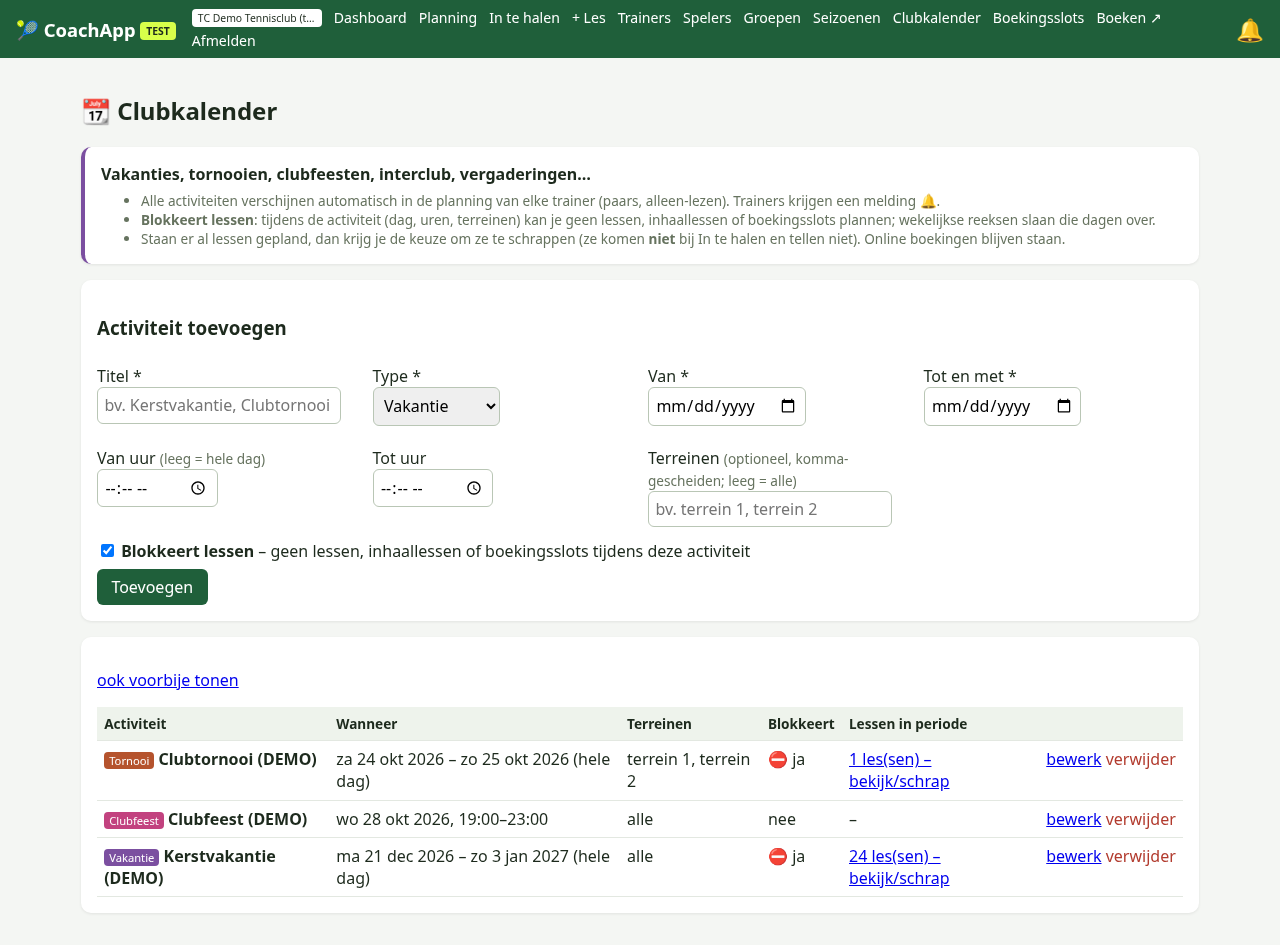Edit the Clubfeest (DEMO) activity

tap(1074, 819)
